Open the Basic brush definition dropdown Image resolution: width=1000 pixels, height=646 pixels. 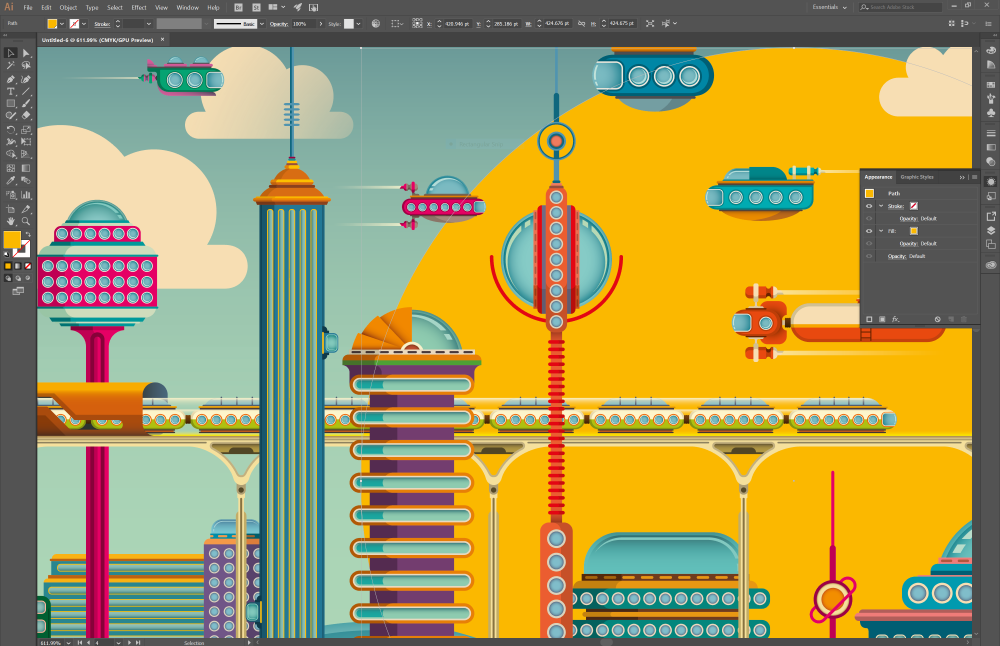tap(261, 24)
